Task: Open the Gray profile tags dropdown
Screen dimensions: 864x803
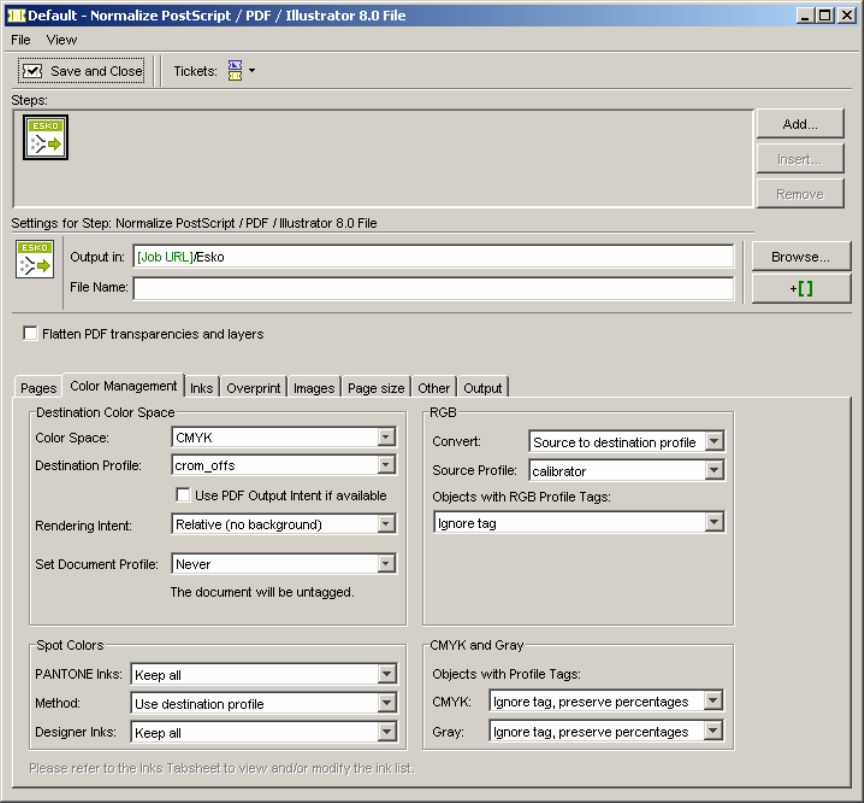Action: point(713,731)
